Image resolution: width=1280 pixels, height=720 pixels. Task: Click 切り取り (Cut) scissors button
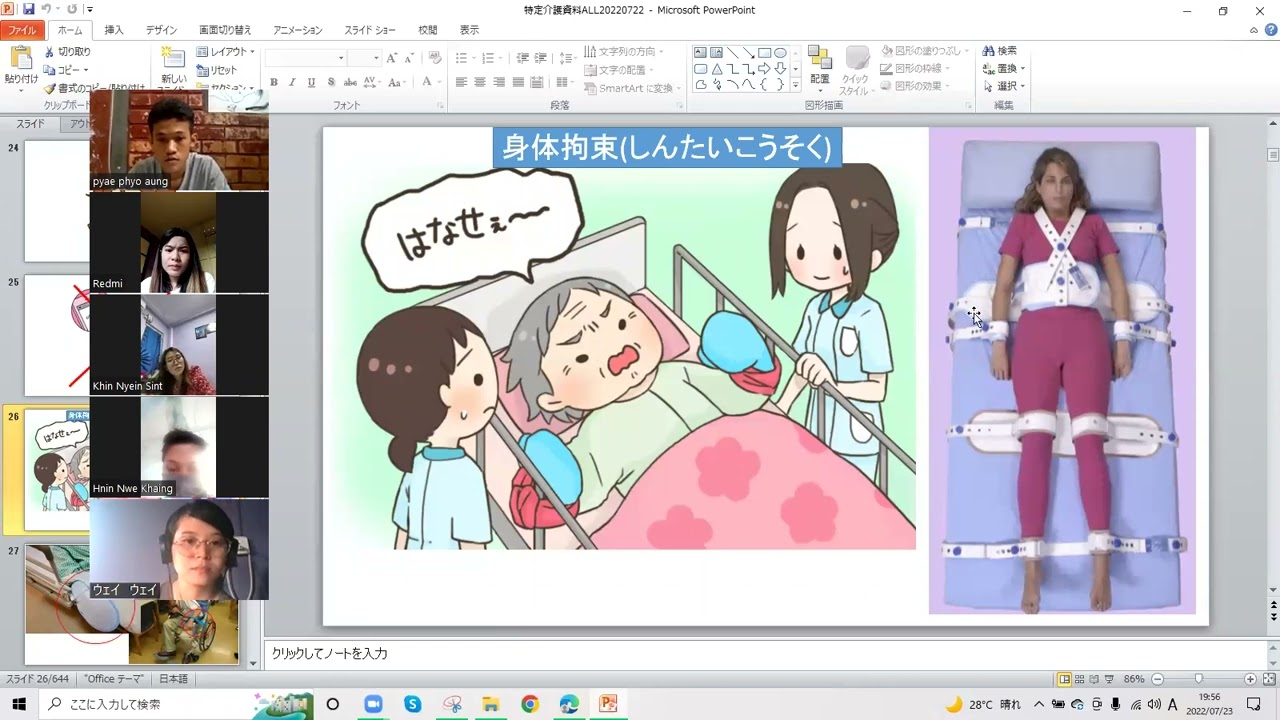coord(67,51)
